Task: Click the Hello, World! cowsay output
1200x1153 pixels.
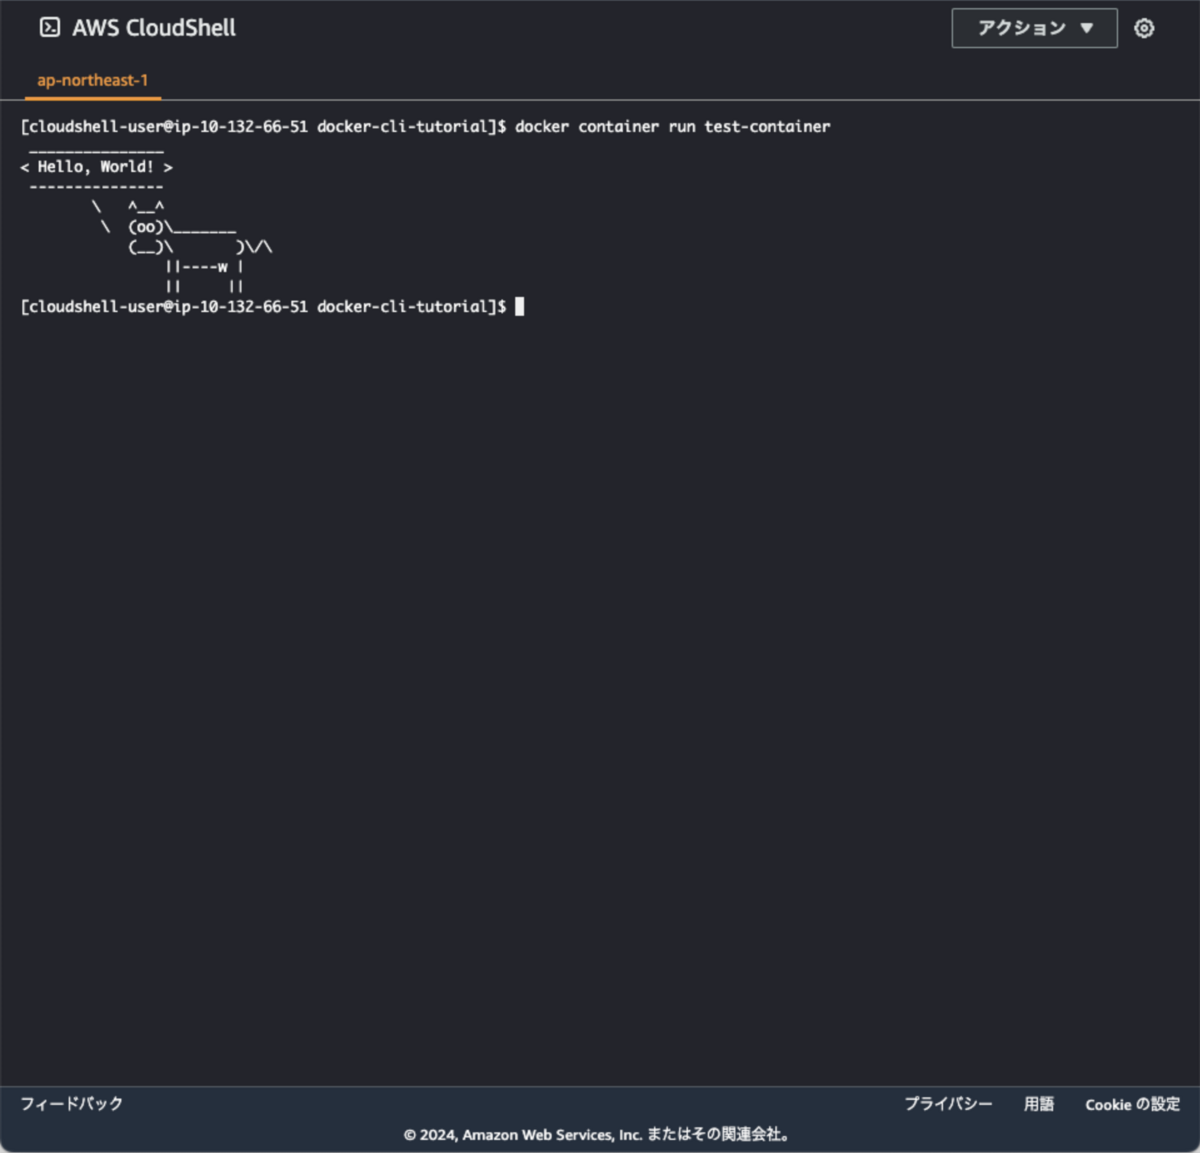Action: click(95, 167)
